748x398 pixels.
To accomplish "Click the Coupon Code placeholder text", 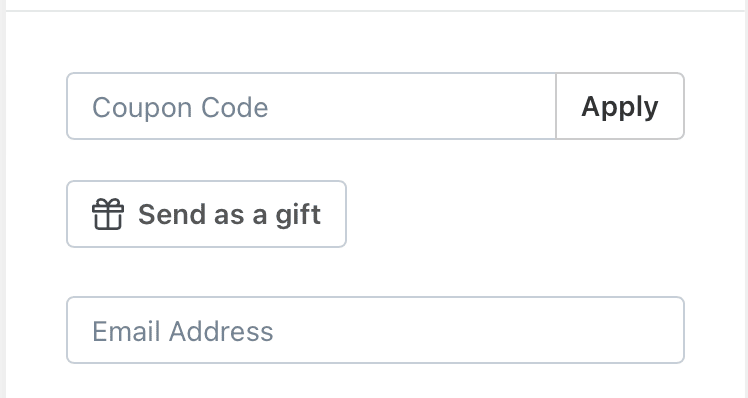I will point(180,107).
